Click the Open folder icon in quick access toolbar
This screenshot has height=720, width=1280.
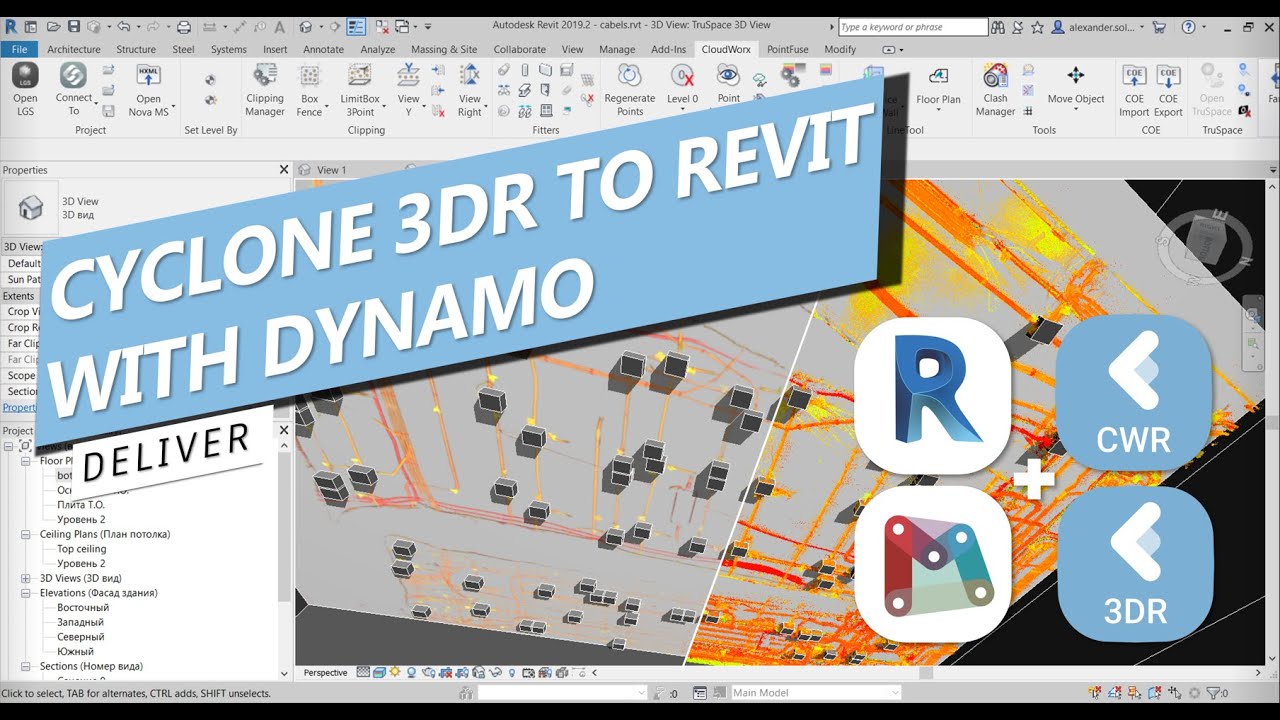(52, 26)
